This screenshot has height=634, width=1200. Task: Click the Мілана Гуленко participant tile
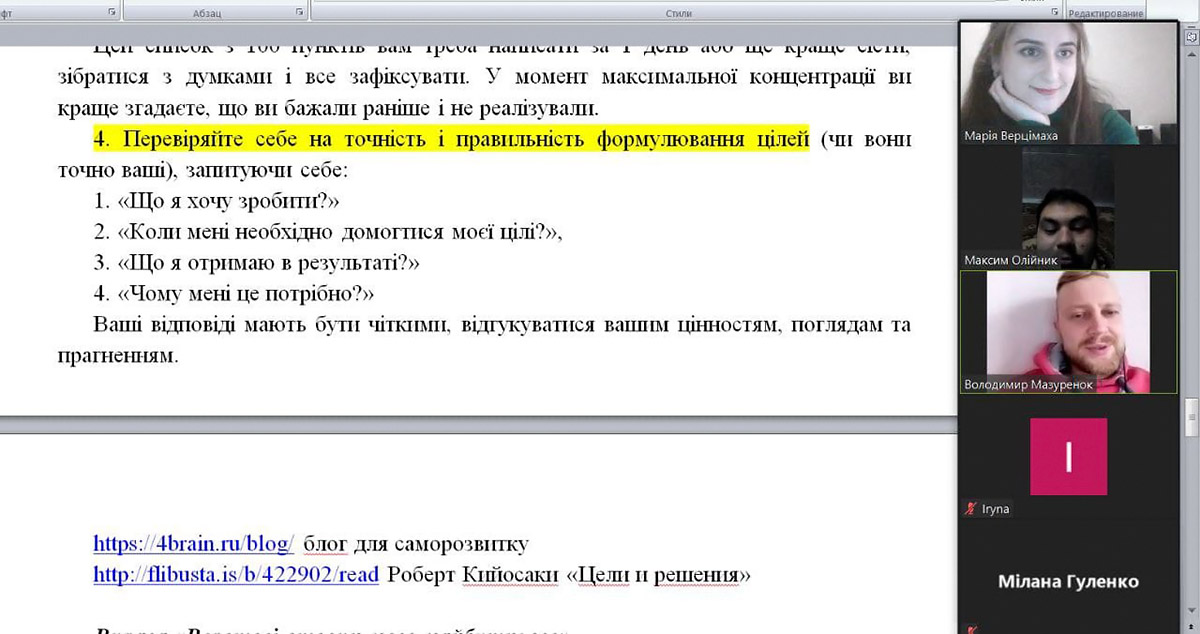[x=1068, y=581]
